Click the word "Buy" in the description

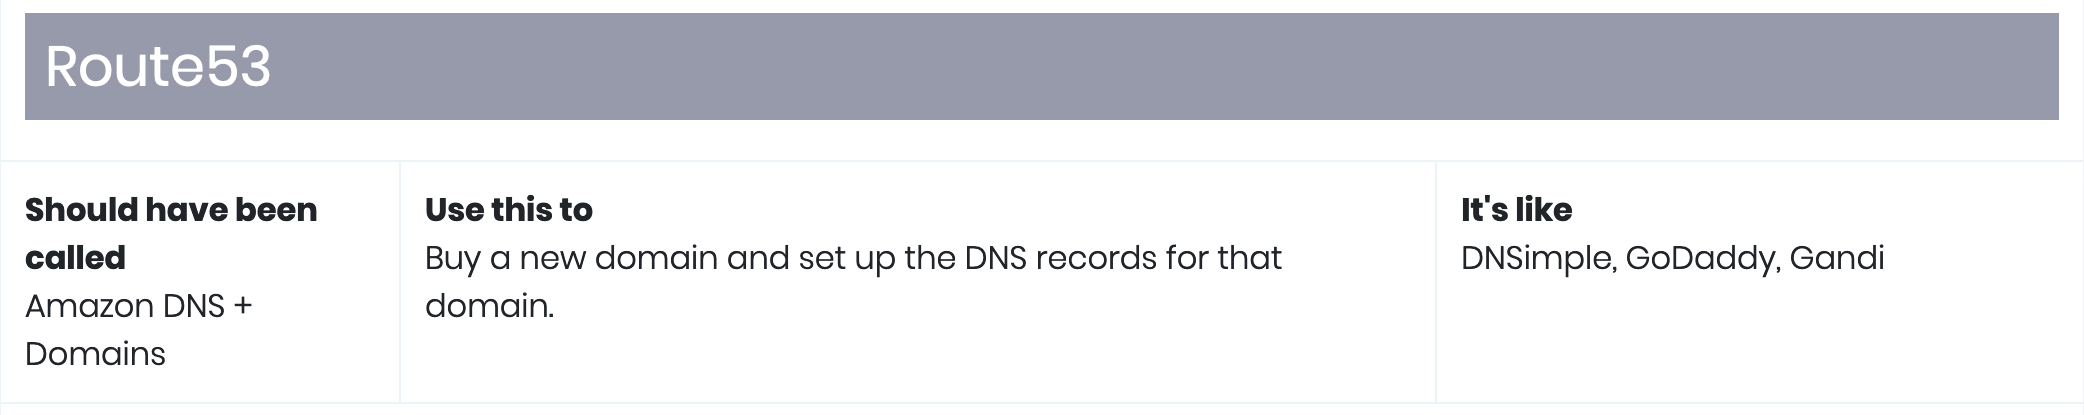point(452,258)
